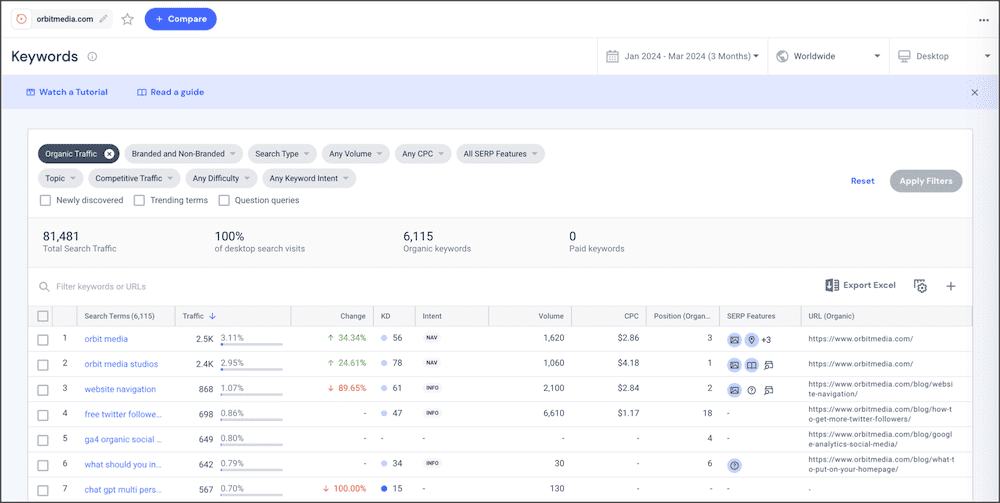Click the Read a guide book icon

142,92
